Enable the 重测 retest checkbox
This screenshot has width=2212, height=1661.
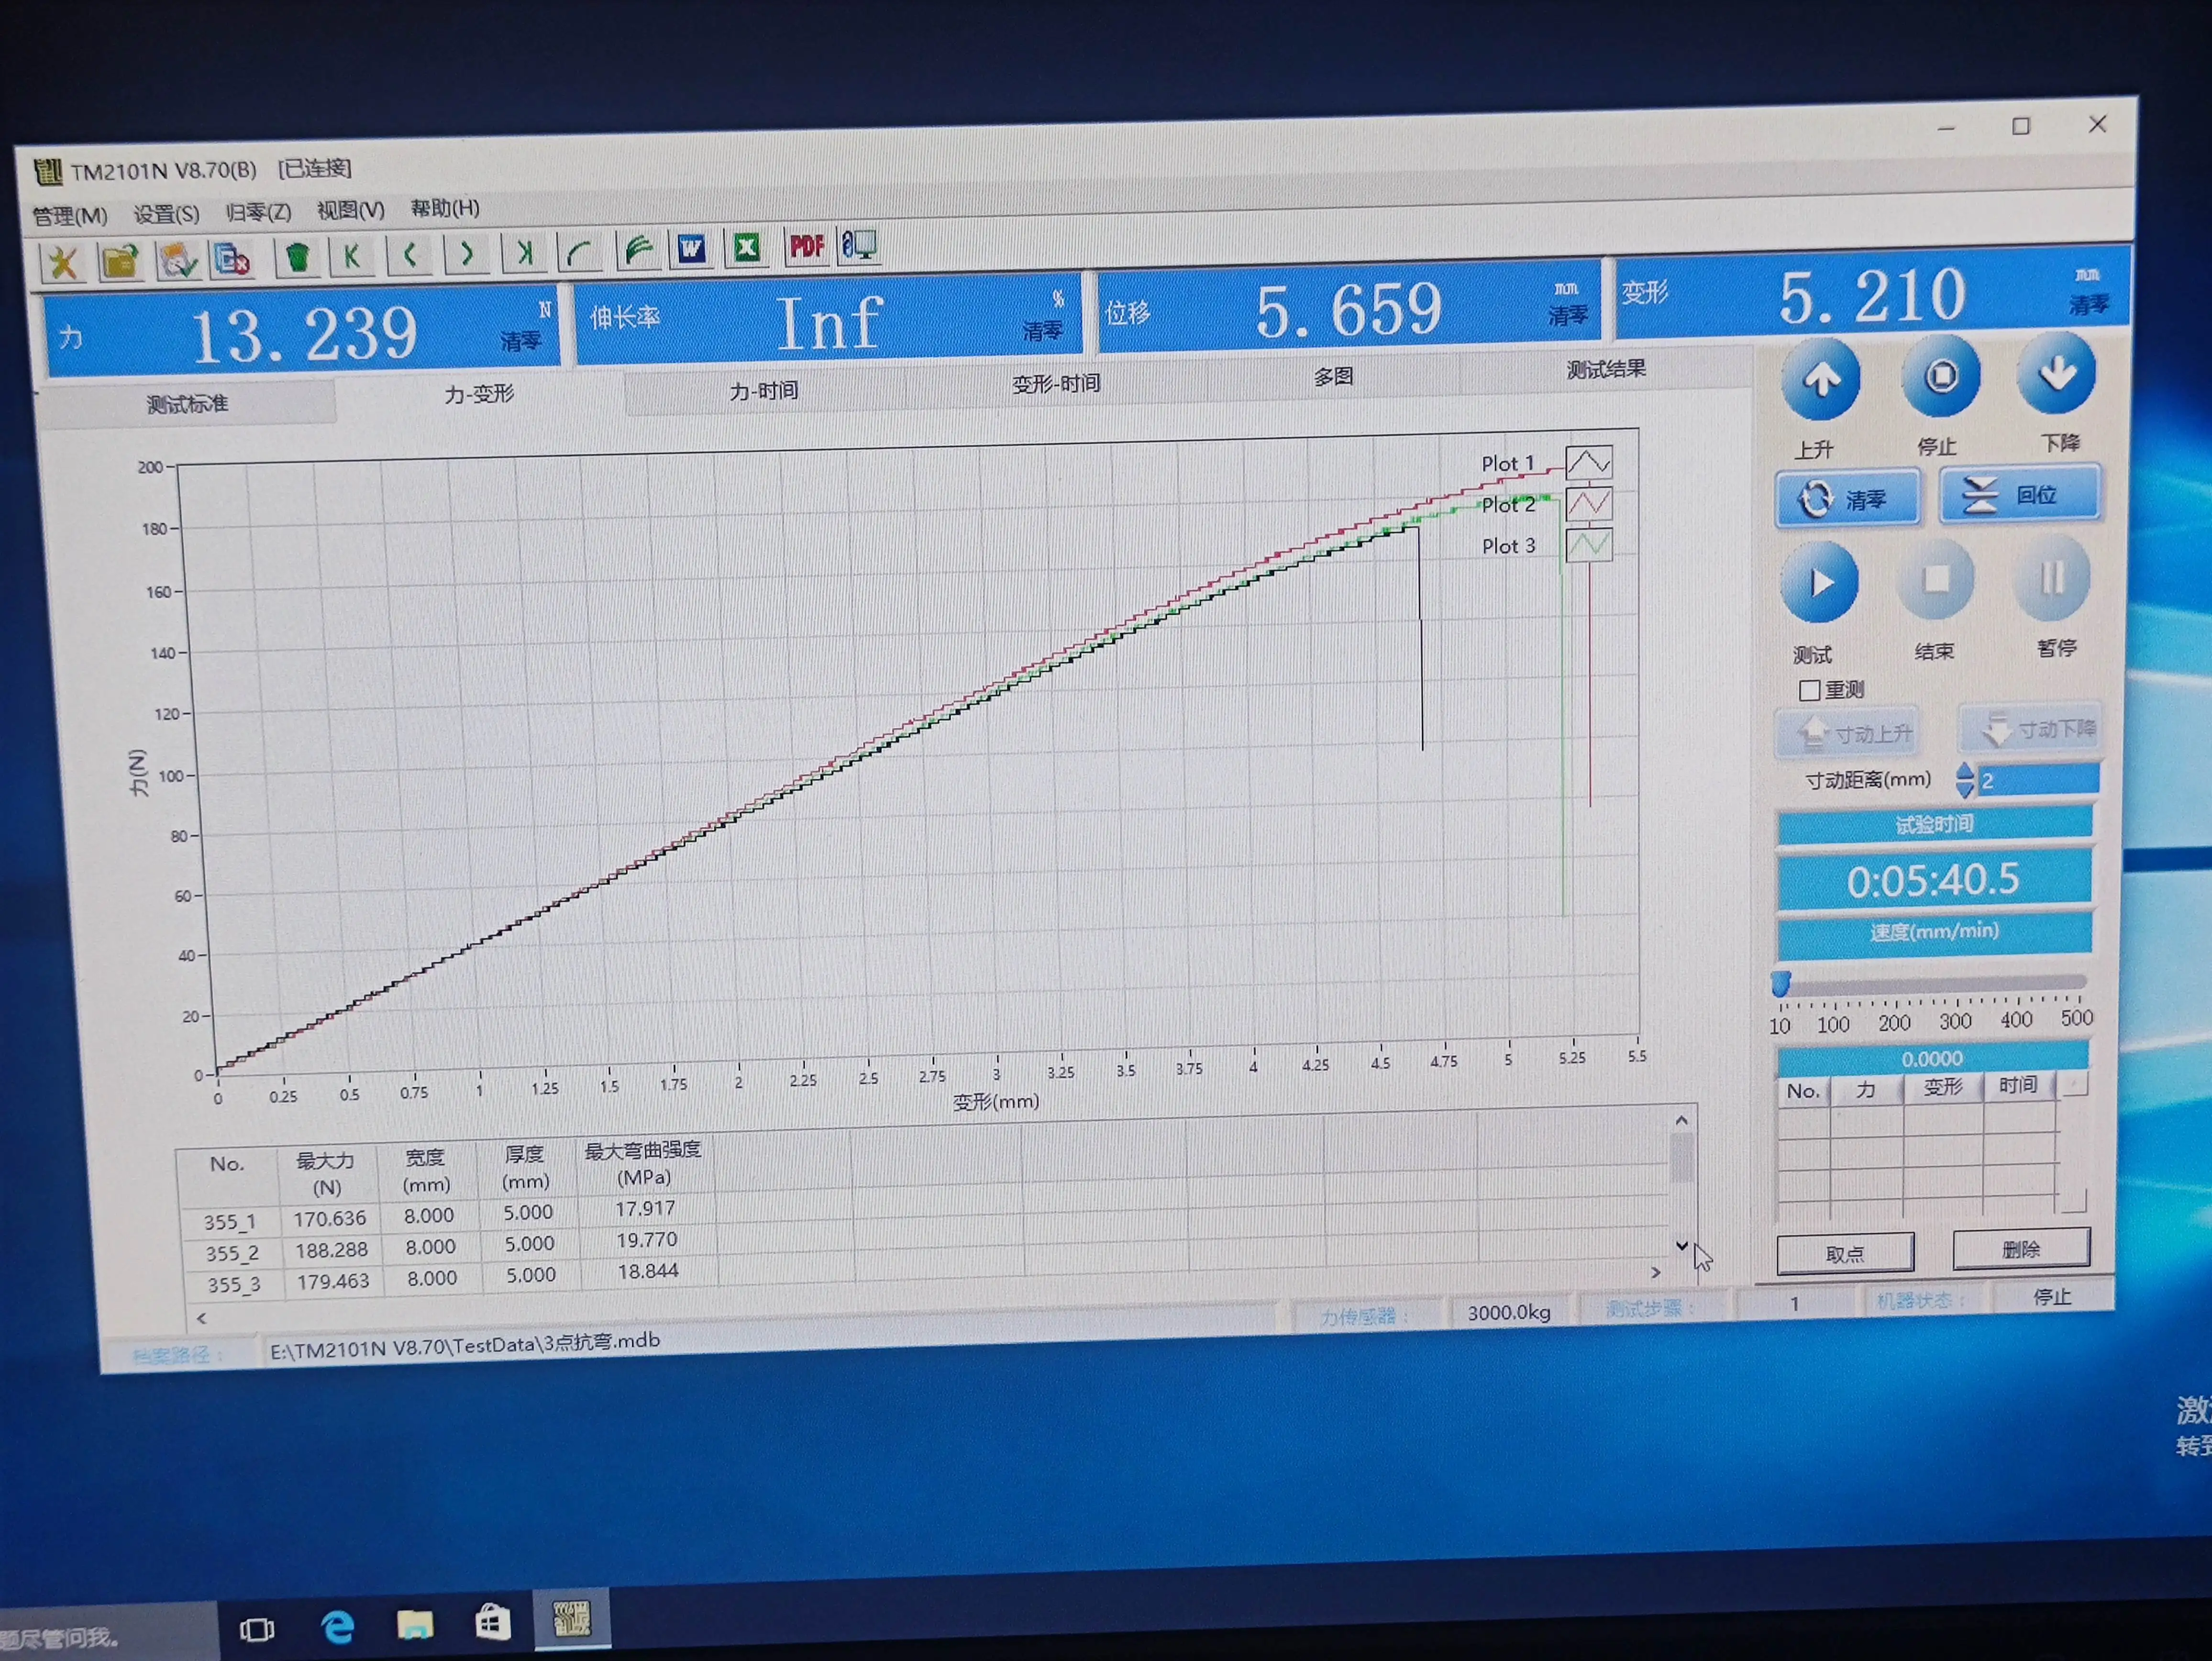1809,691
